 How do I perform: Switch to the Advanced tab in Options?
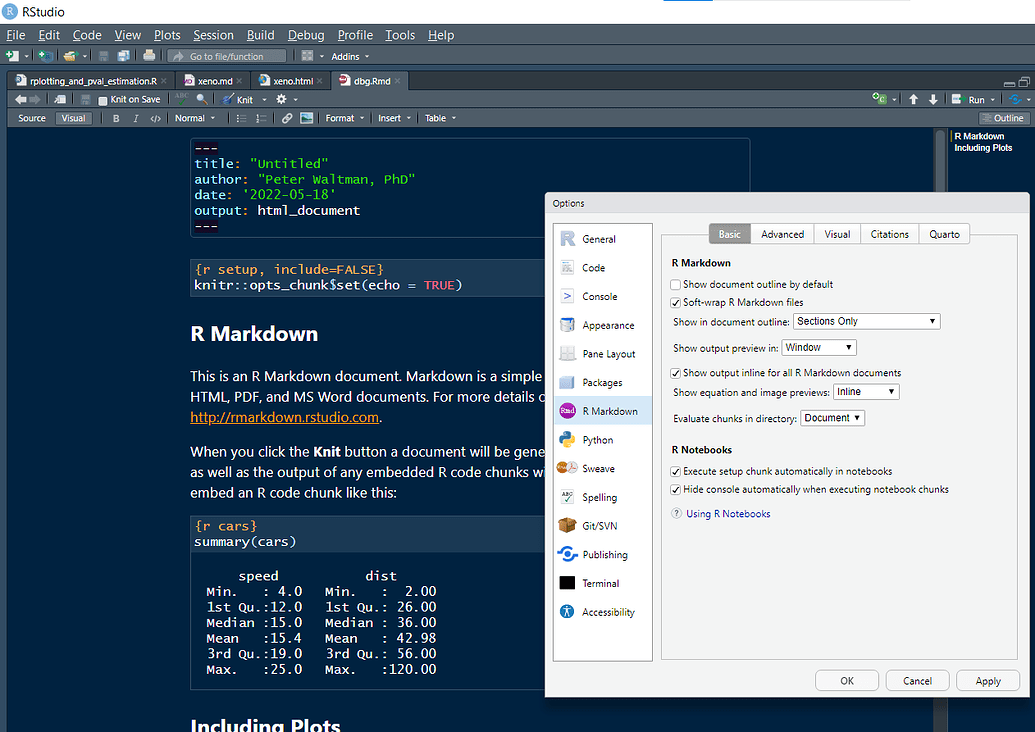(x=782, y=233)
